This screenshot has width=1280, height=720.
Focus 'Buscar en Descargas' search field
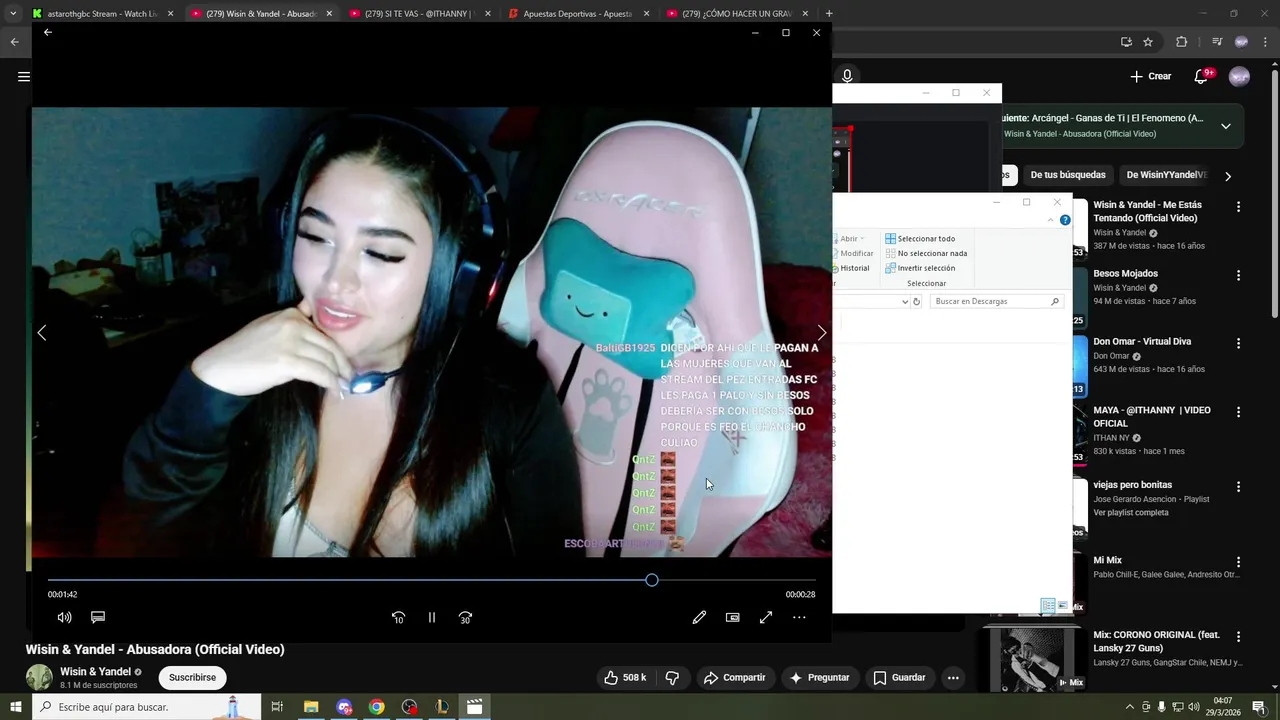997,301
